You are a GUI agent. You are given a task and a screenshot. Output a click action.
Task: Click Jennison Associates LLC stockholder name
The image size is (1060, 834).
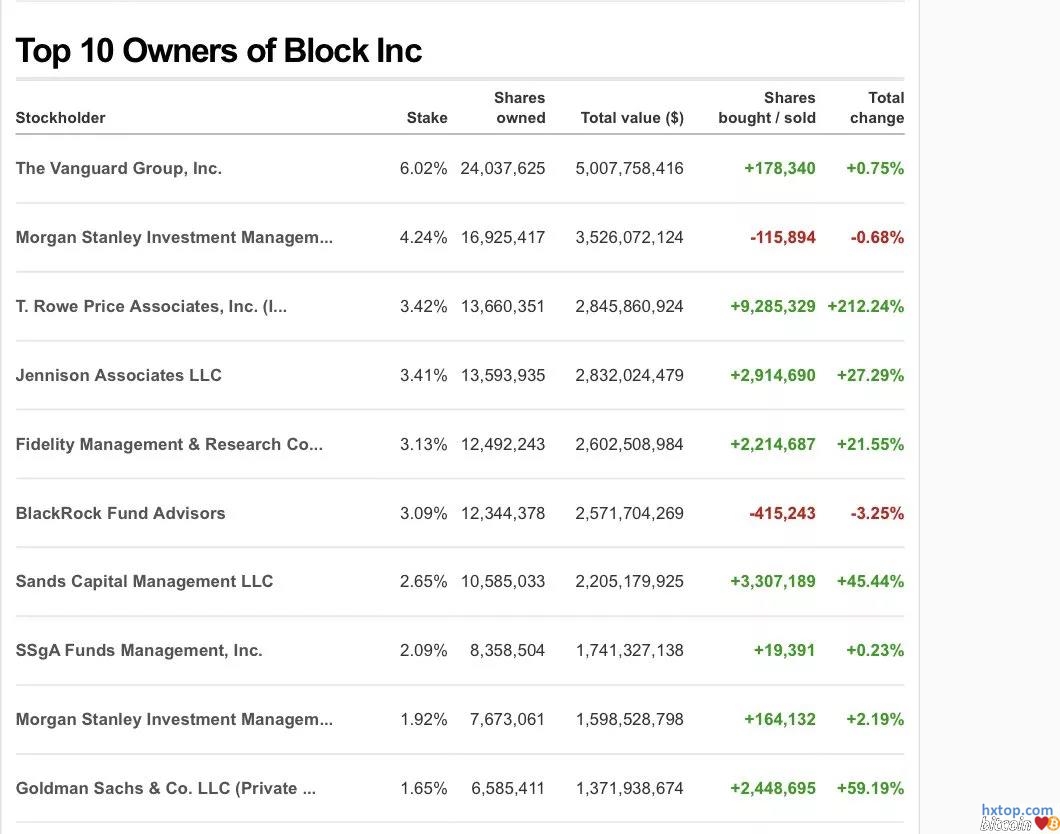point(118,375)
